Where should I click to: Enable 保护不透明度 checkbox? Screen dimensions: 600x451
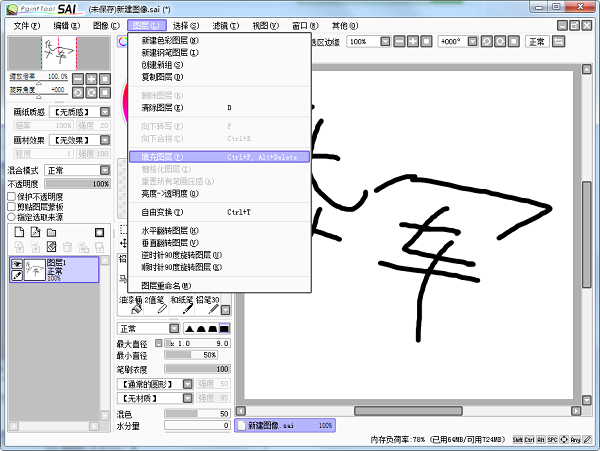click(11, 197)
